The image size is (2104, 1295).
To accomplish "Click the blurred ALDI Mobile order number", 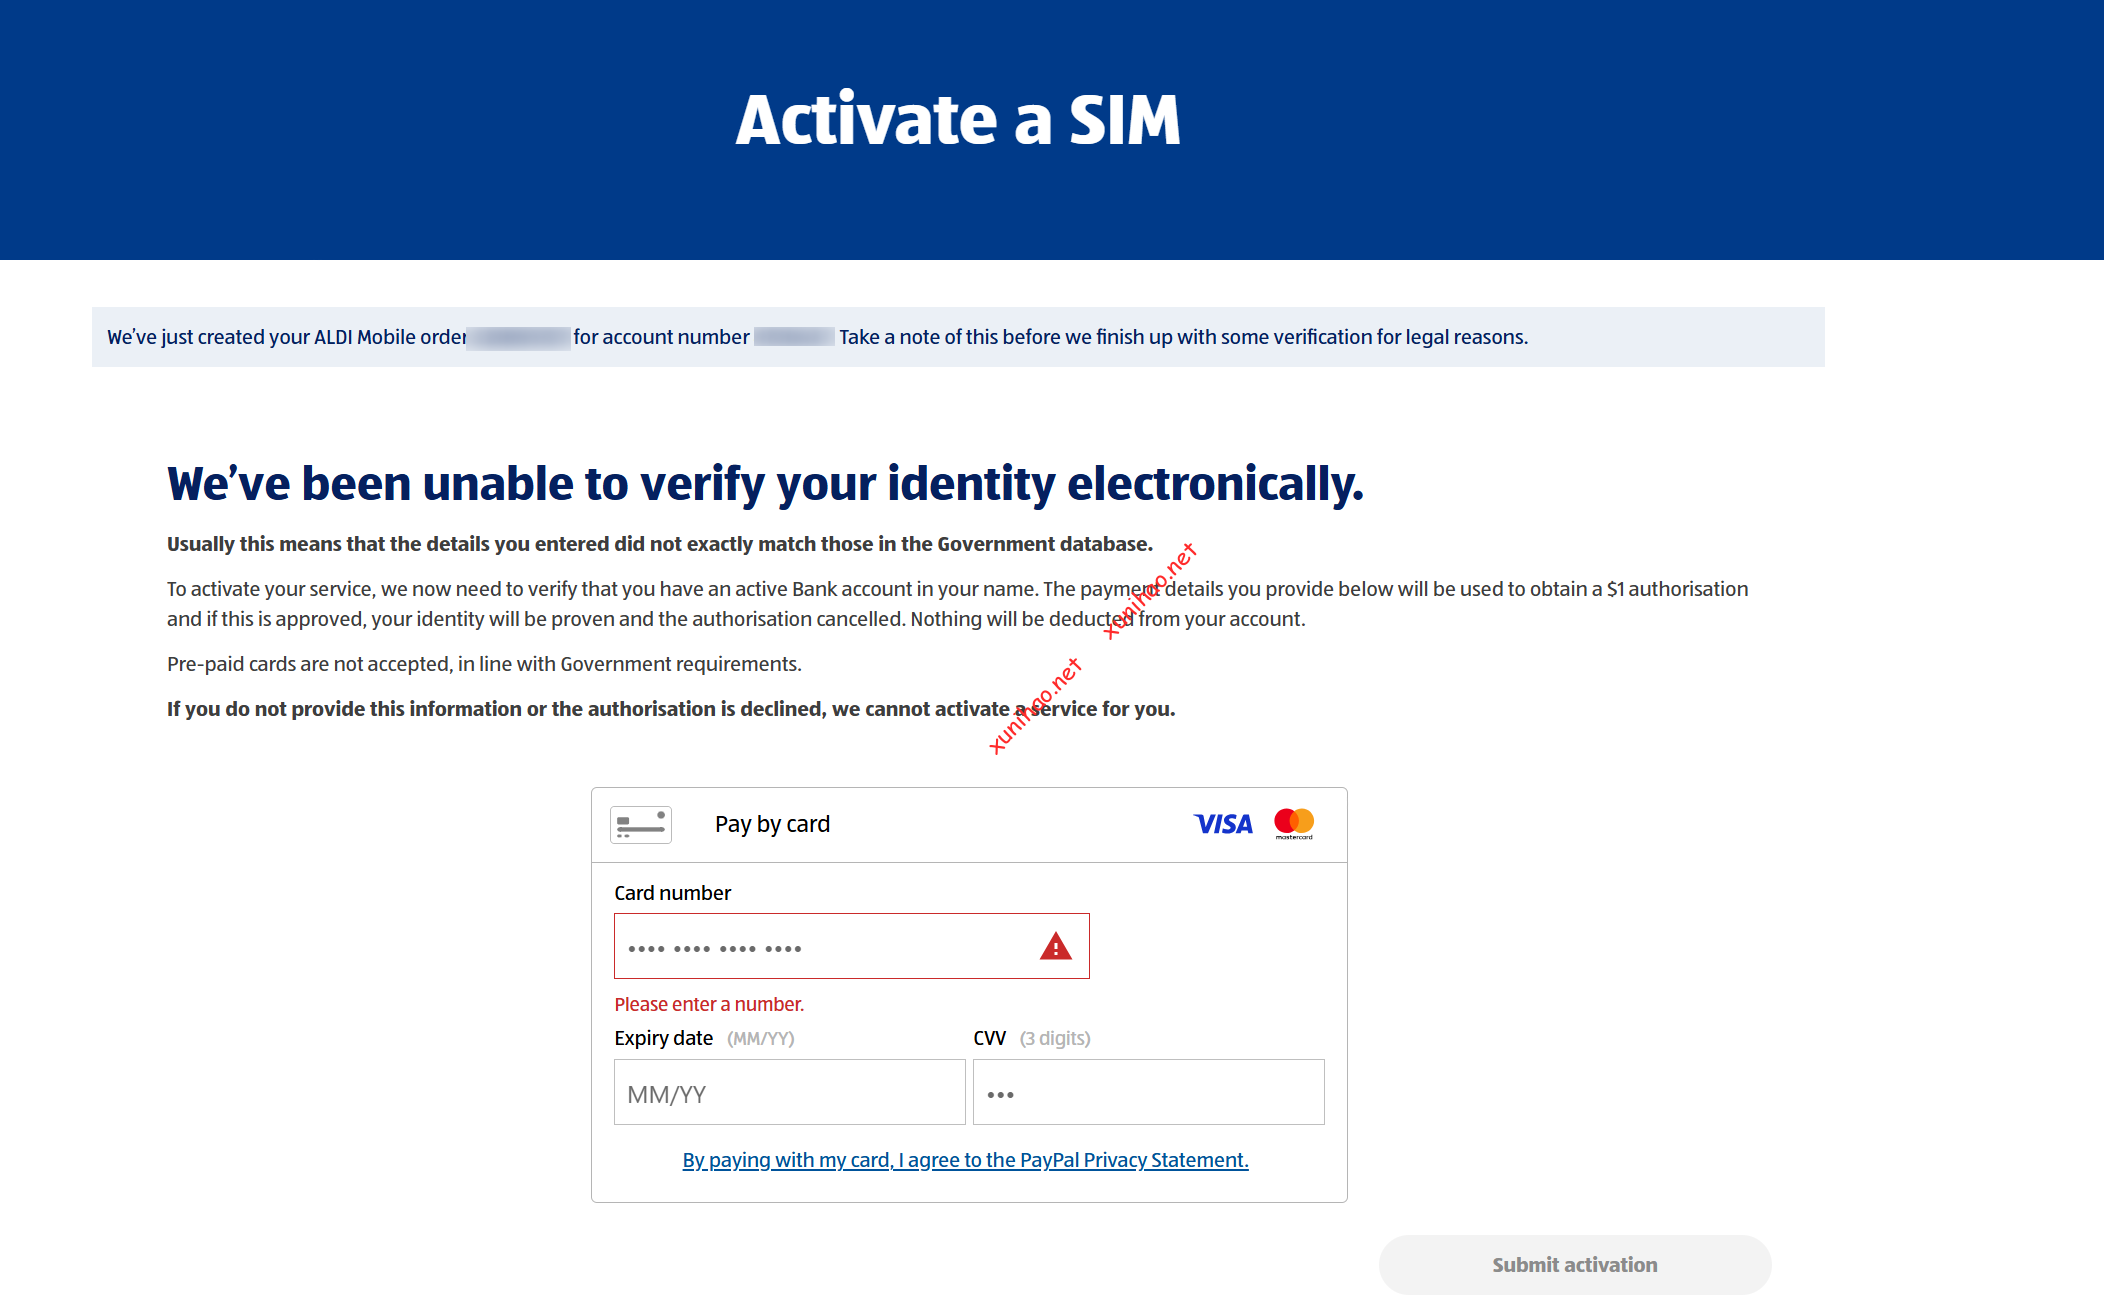I will 519,337.
